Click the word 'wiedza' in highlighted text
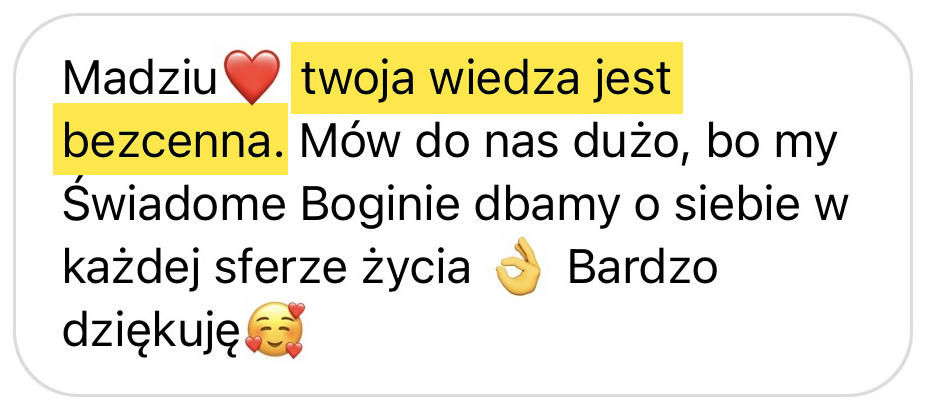 [x=504, y=78]
